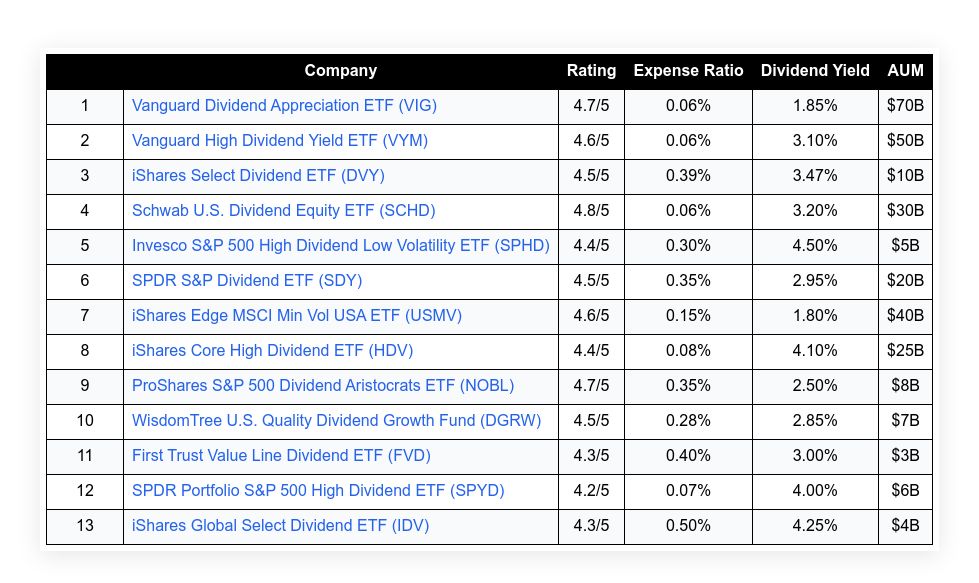Select the 4.8/5 rating cell for SCHD

(x=591, y=211)
